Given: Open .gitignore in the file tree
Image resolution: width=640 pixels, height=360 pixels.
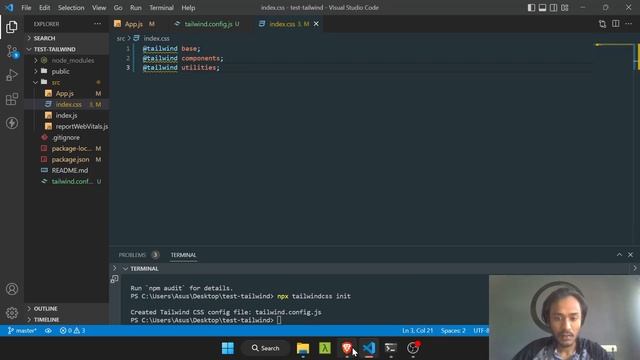Looking at the screenshot, I should pos(67,138).
